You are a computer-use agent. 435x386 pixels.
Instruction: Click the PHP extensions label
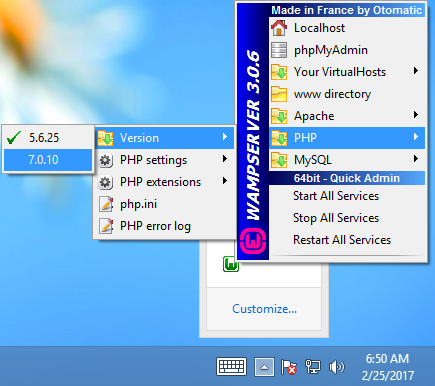pos(160,182)
